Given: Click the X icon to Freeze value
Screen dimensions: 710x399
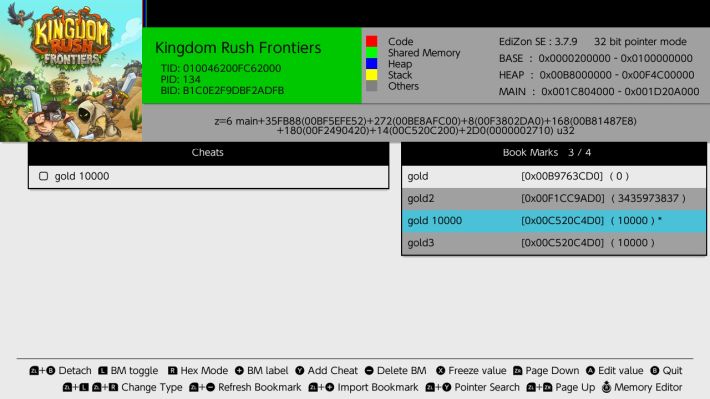Looking at the screenshot, I should [x=441, y=370].
